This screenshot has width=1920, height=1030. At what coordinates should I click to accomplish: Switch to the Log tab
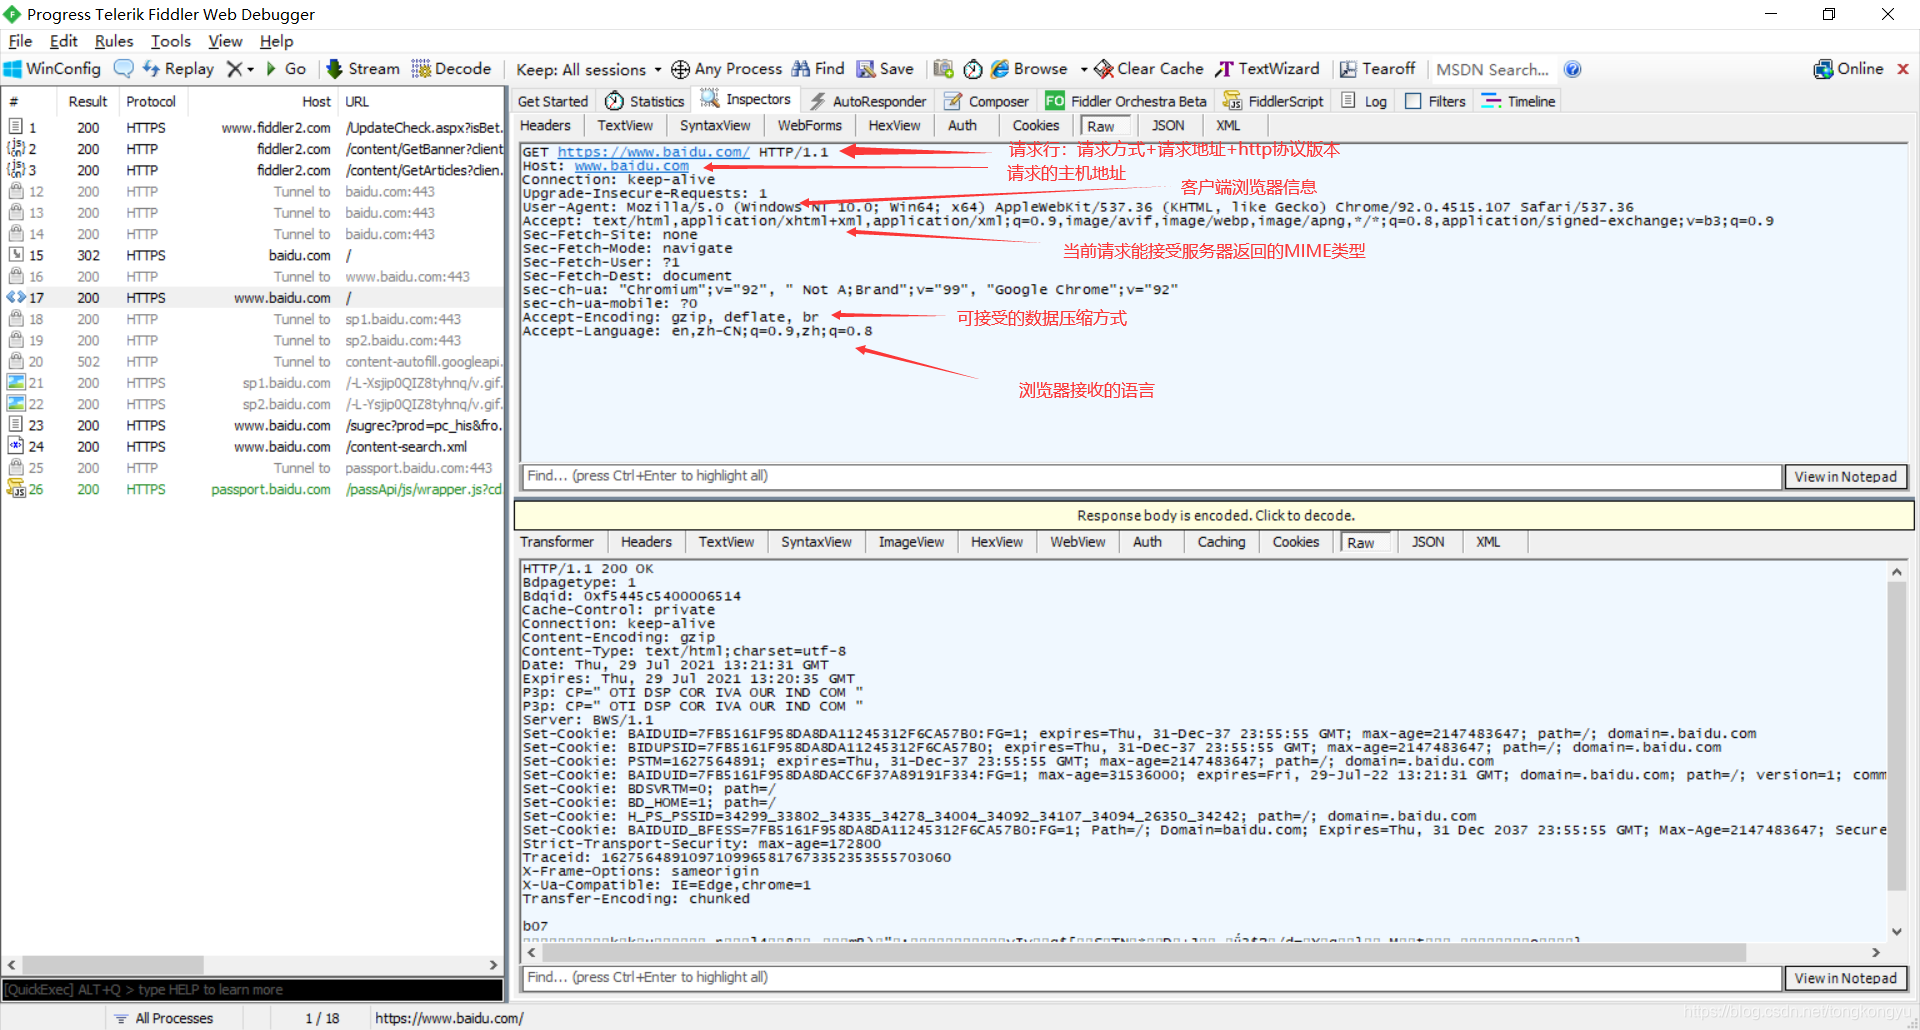[x=1364, y=101]
